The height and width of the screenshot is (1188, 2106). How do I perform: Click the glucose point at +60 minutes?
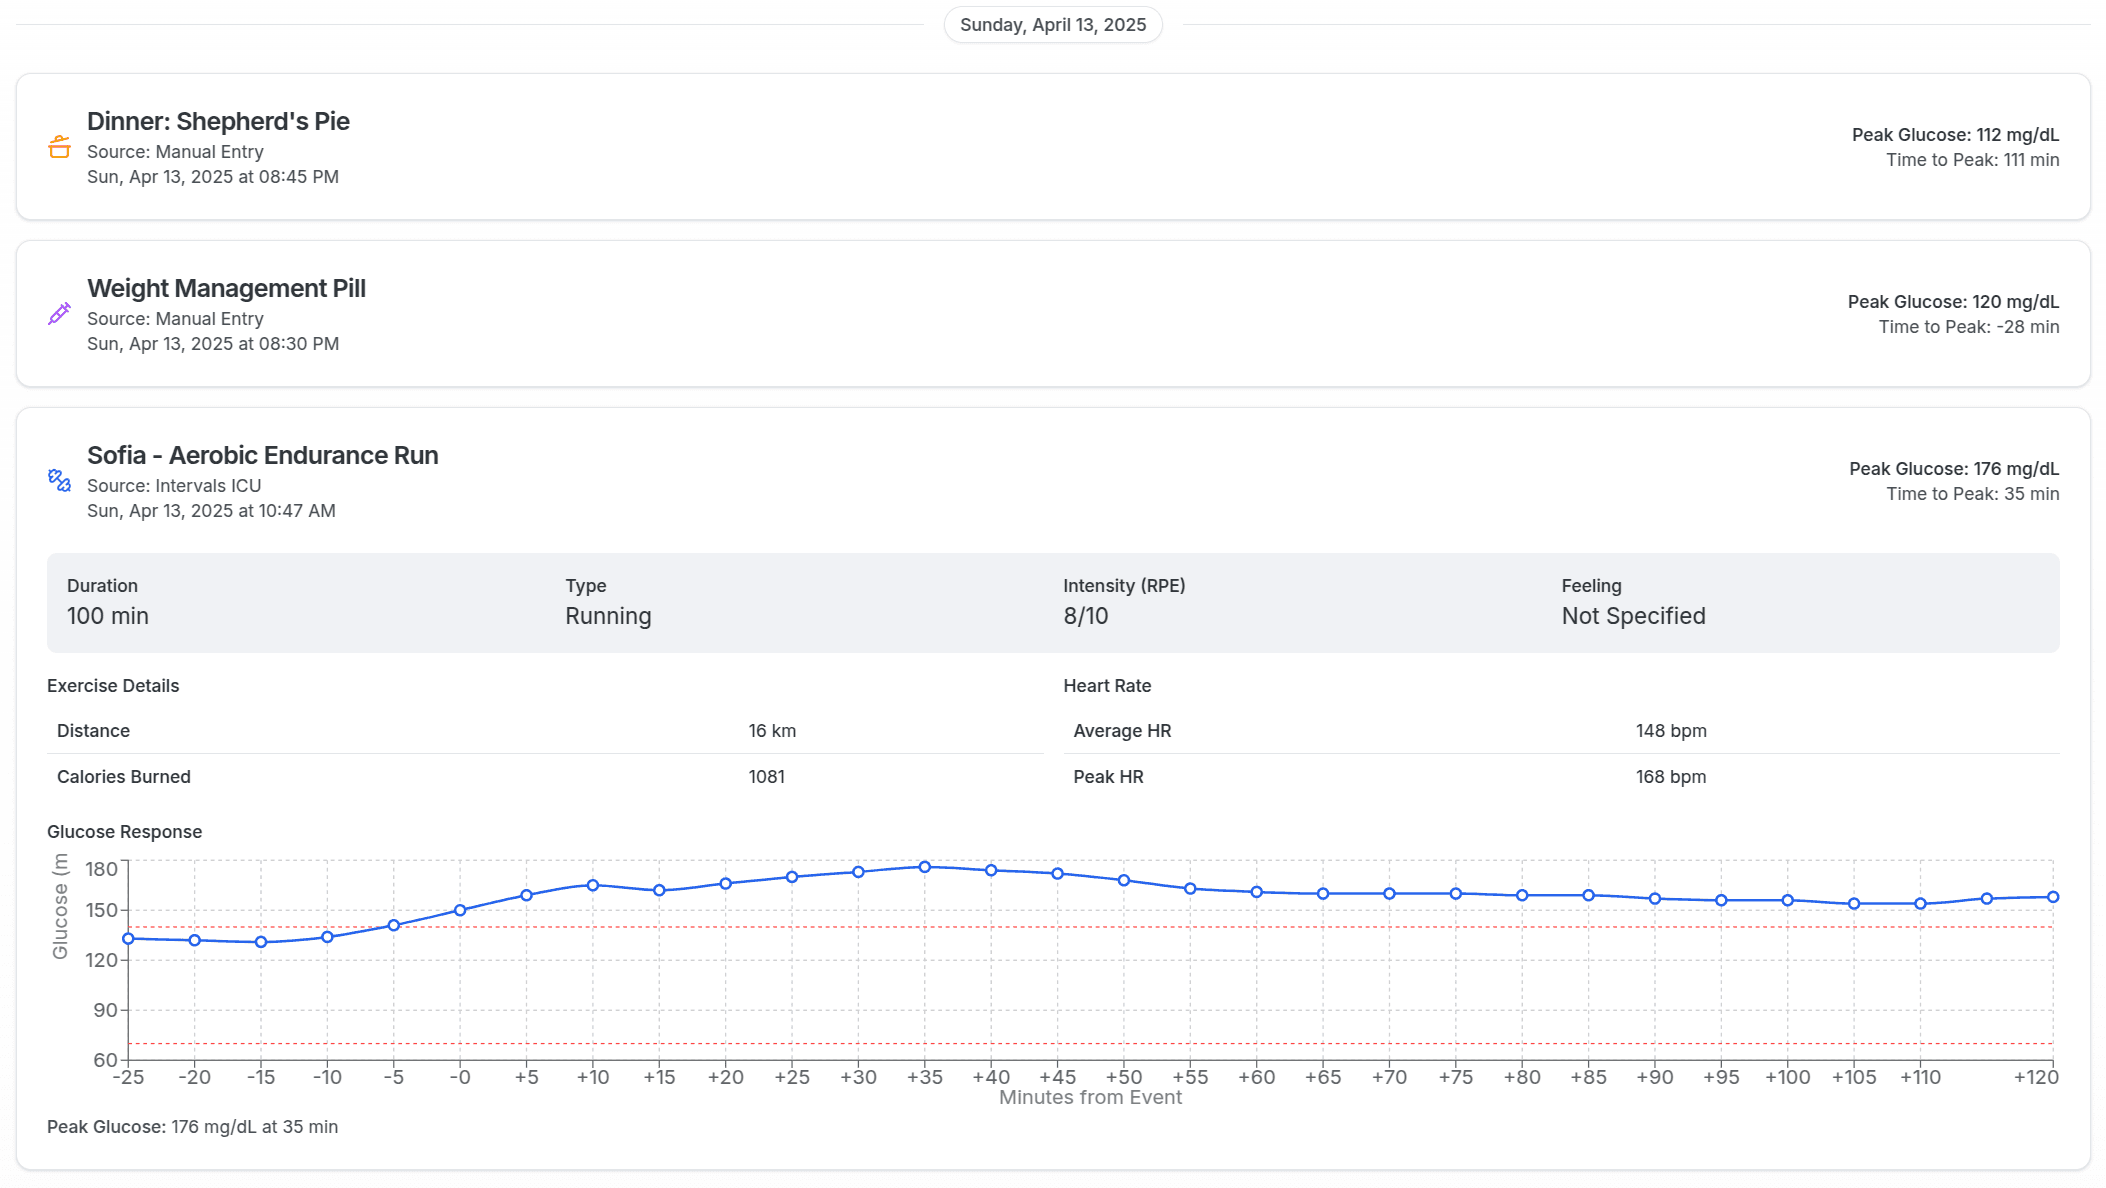[x=1256, y=892]
